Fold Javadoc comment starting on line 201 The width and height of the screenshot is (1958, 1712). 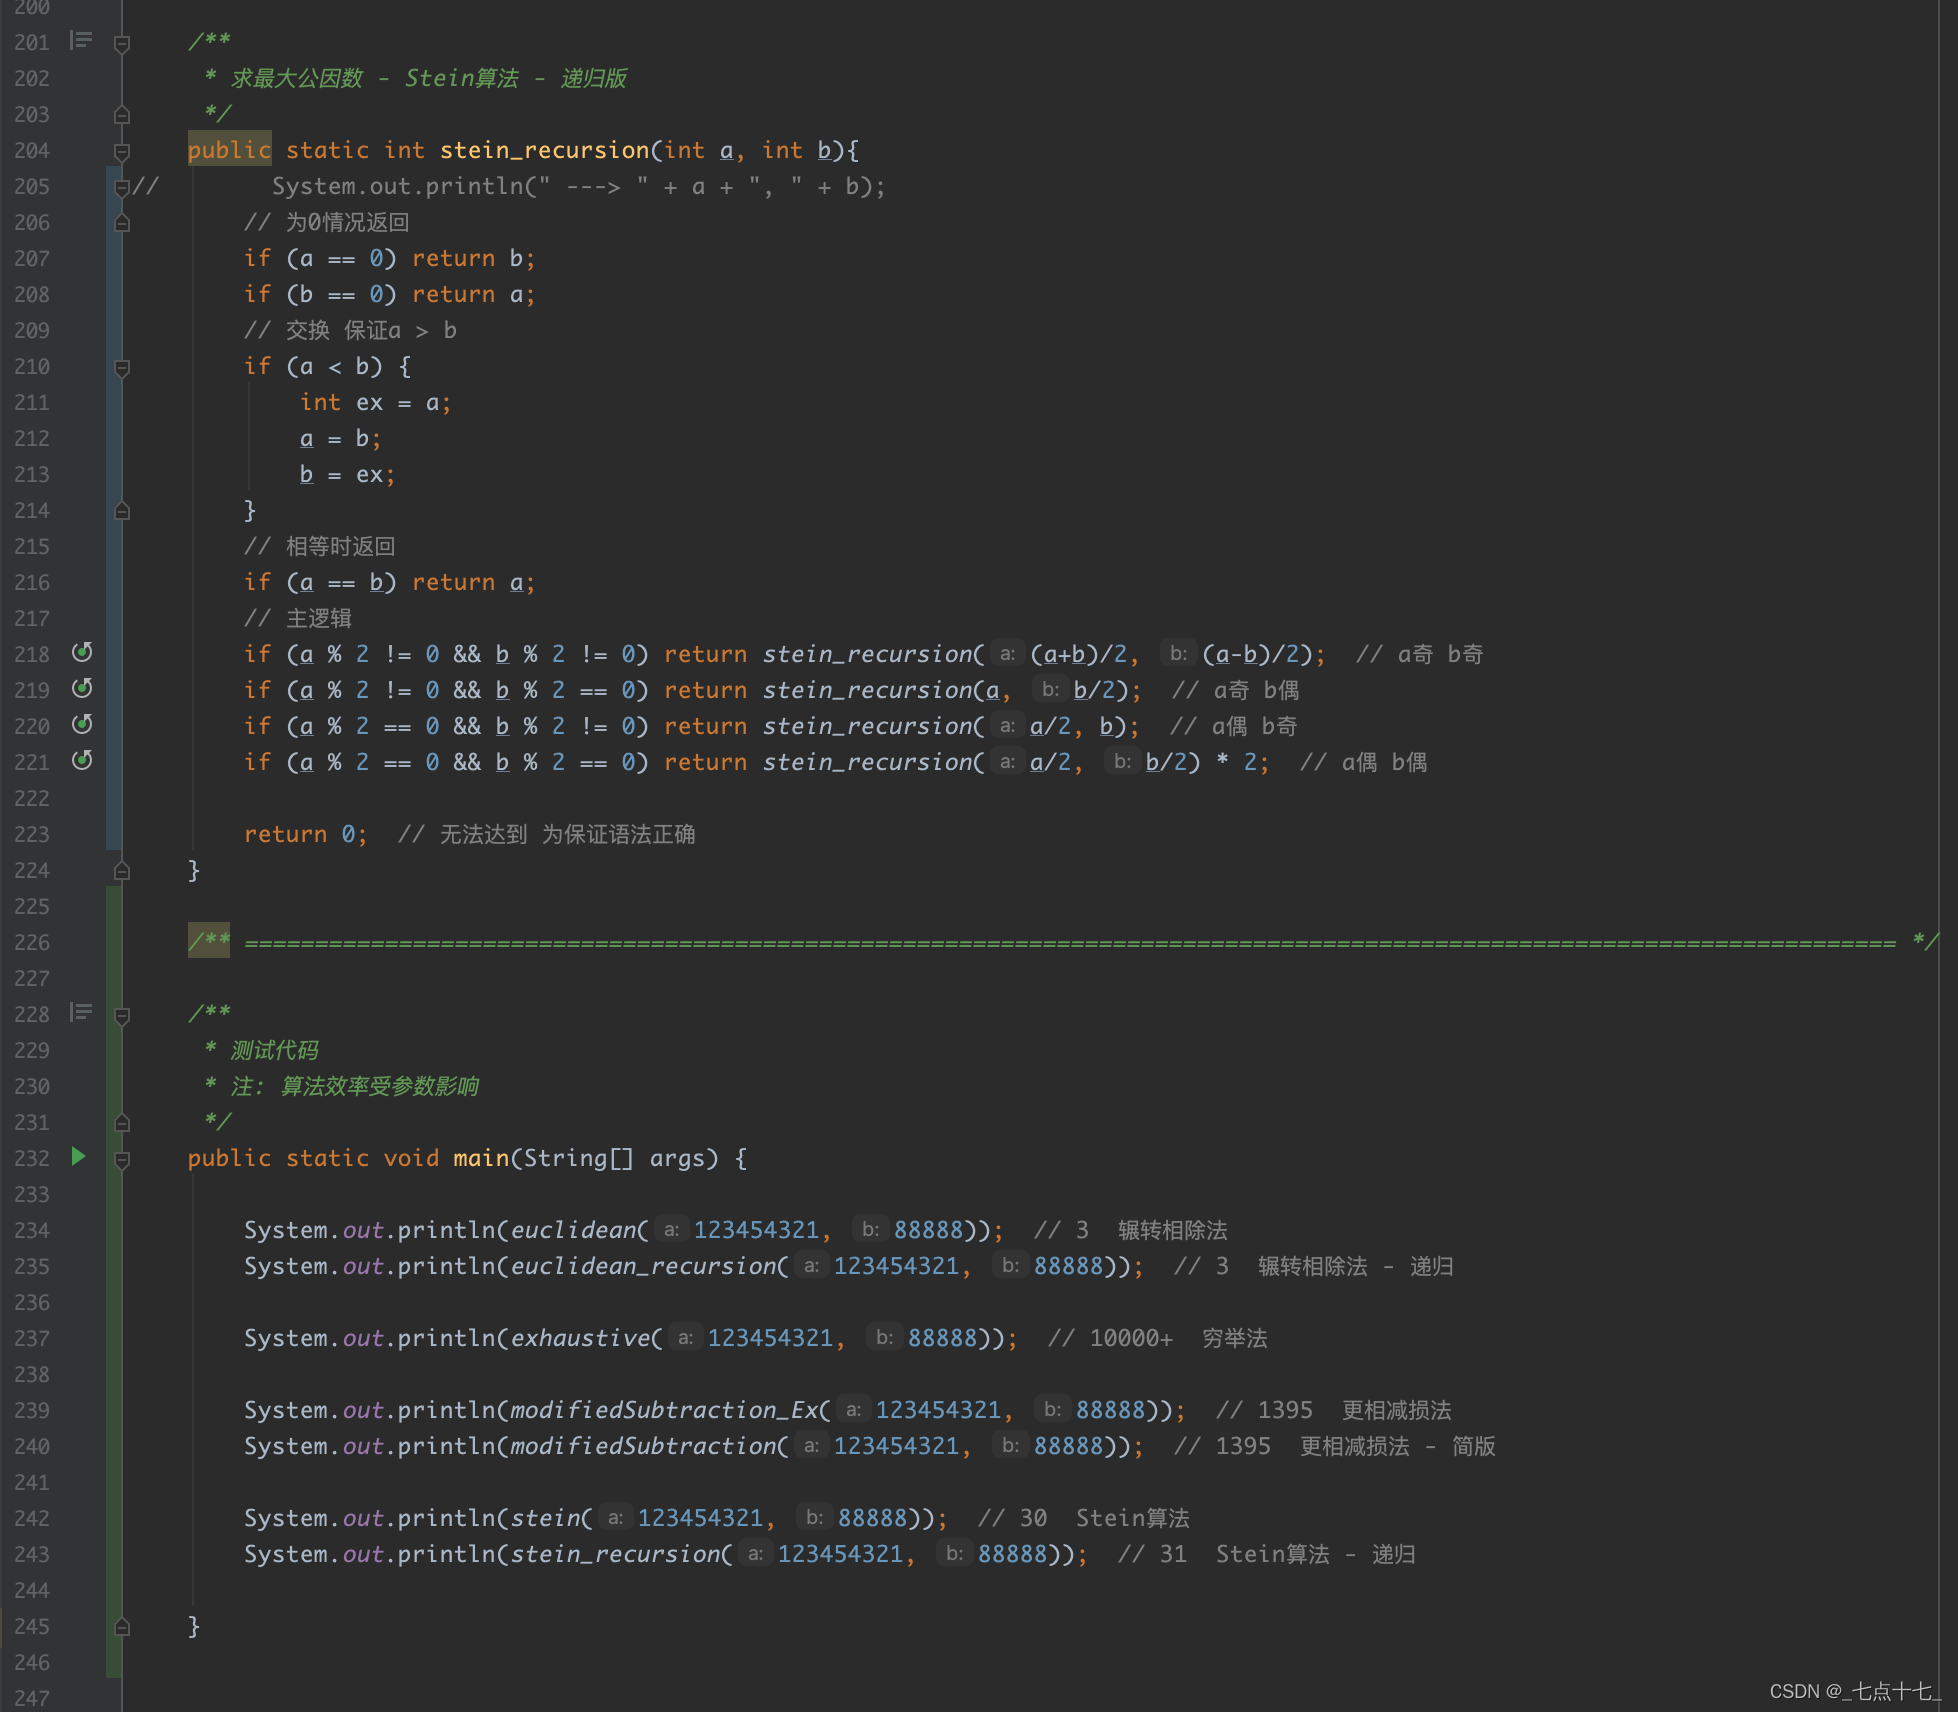[x=122, y=43]
